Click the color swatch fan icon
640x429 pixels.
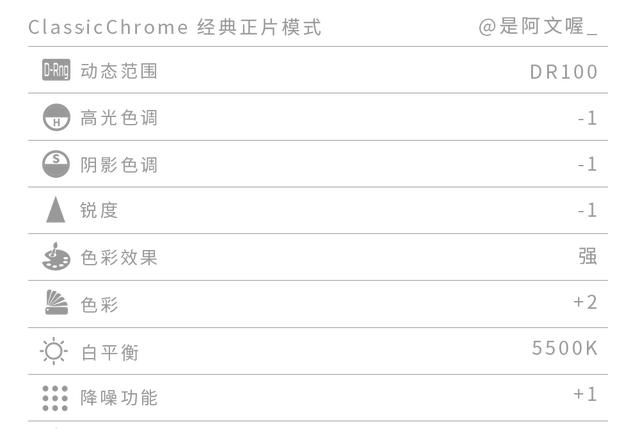[56, 303]
